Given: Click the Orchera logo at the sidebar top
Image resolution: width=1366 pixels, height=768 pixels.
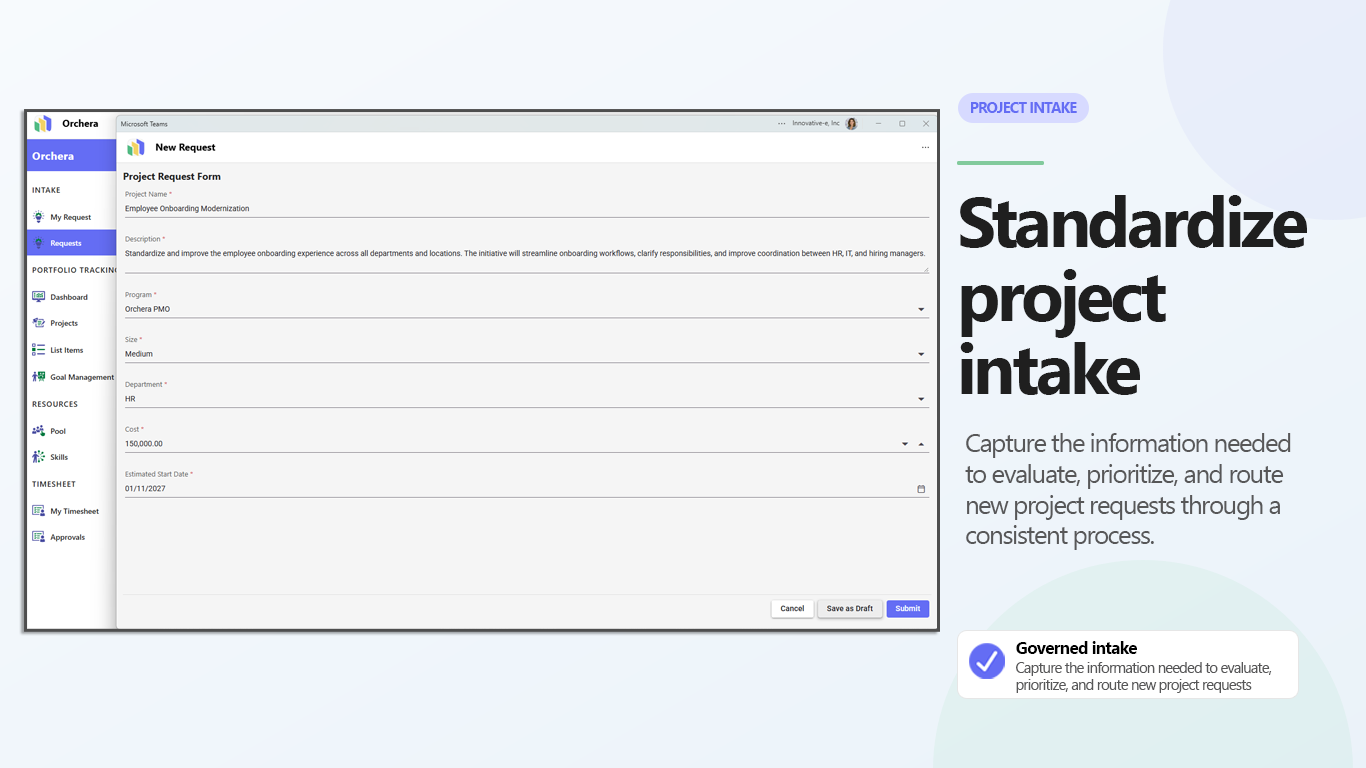Looking at the screenshot, I should coord(43,124).
